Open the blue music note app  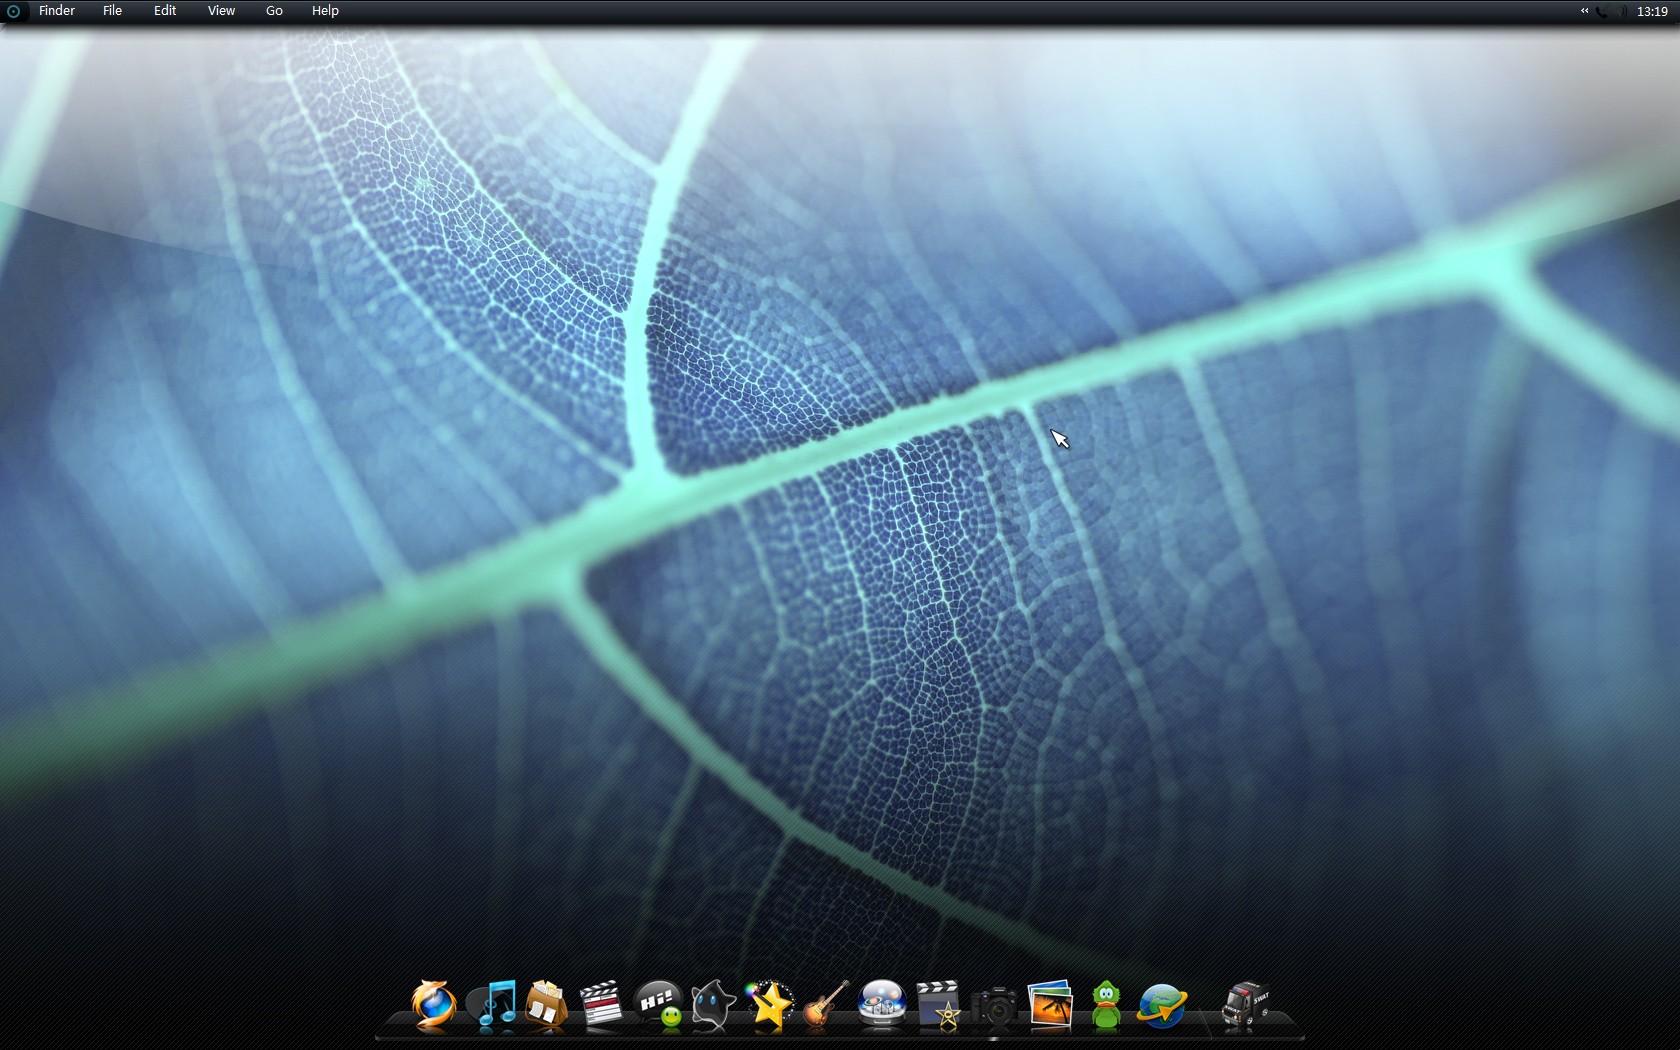coord(496,1004)
